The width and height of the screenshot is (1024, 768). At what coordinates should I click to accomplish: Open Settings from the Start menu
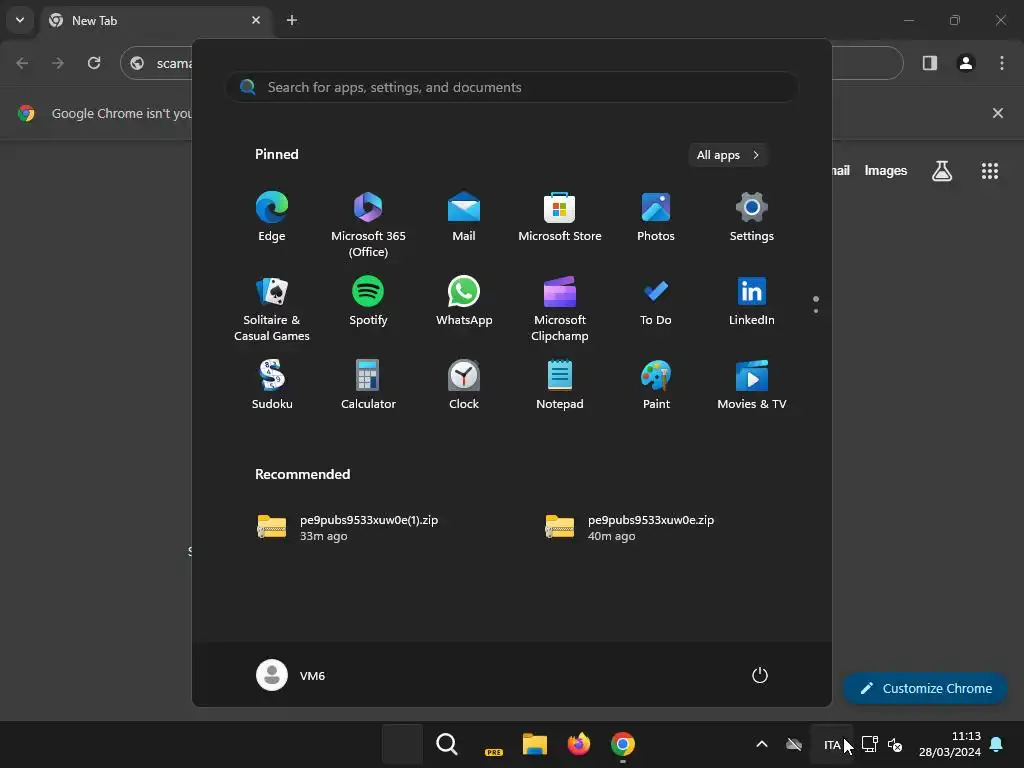[752, 217]
